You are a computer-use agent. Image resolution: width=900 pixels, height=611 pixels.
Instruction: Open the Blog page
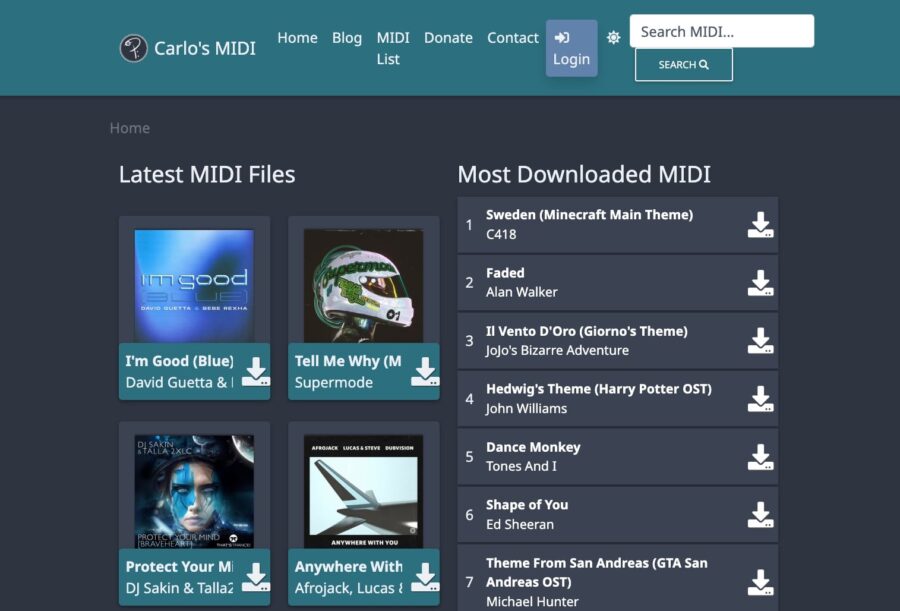click(x=347, y=38)
